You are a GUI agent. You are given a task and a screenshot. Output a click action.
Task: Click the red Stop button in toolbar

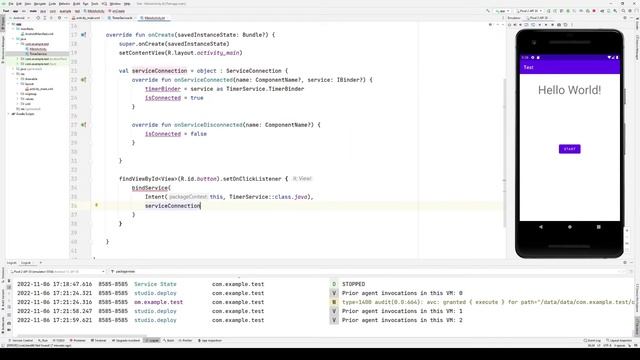point(594,11)
